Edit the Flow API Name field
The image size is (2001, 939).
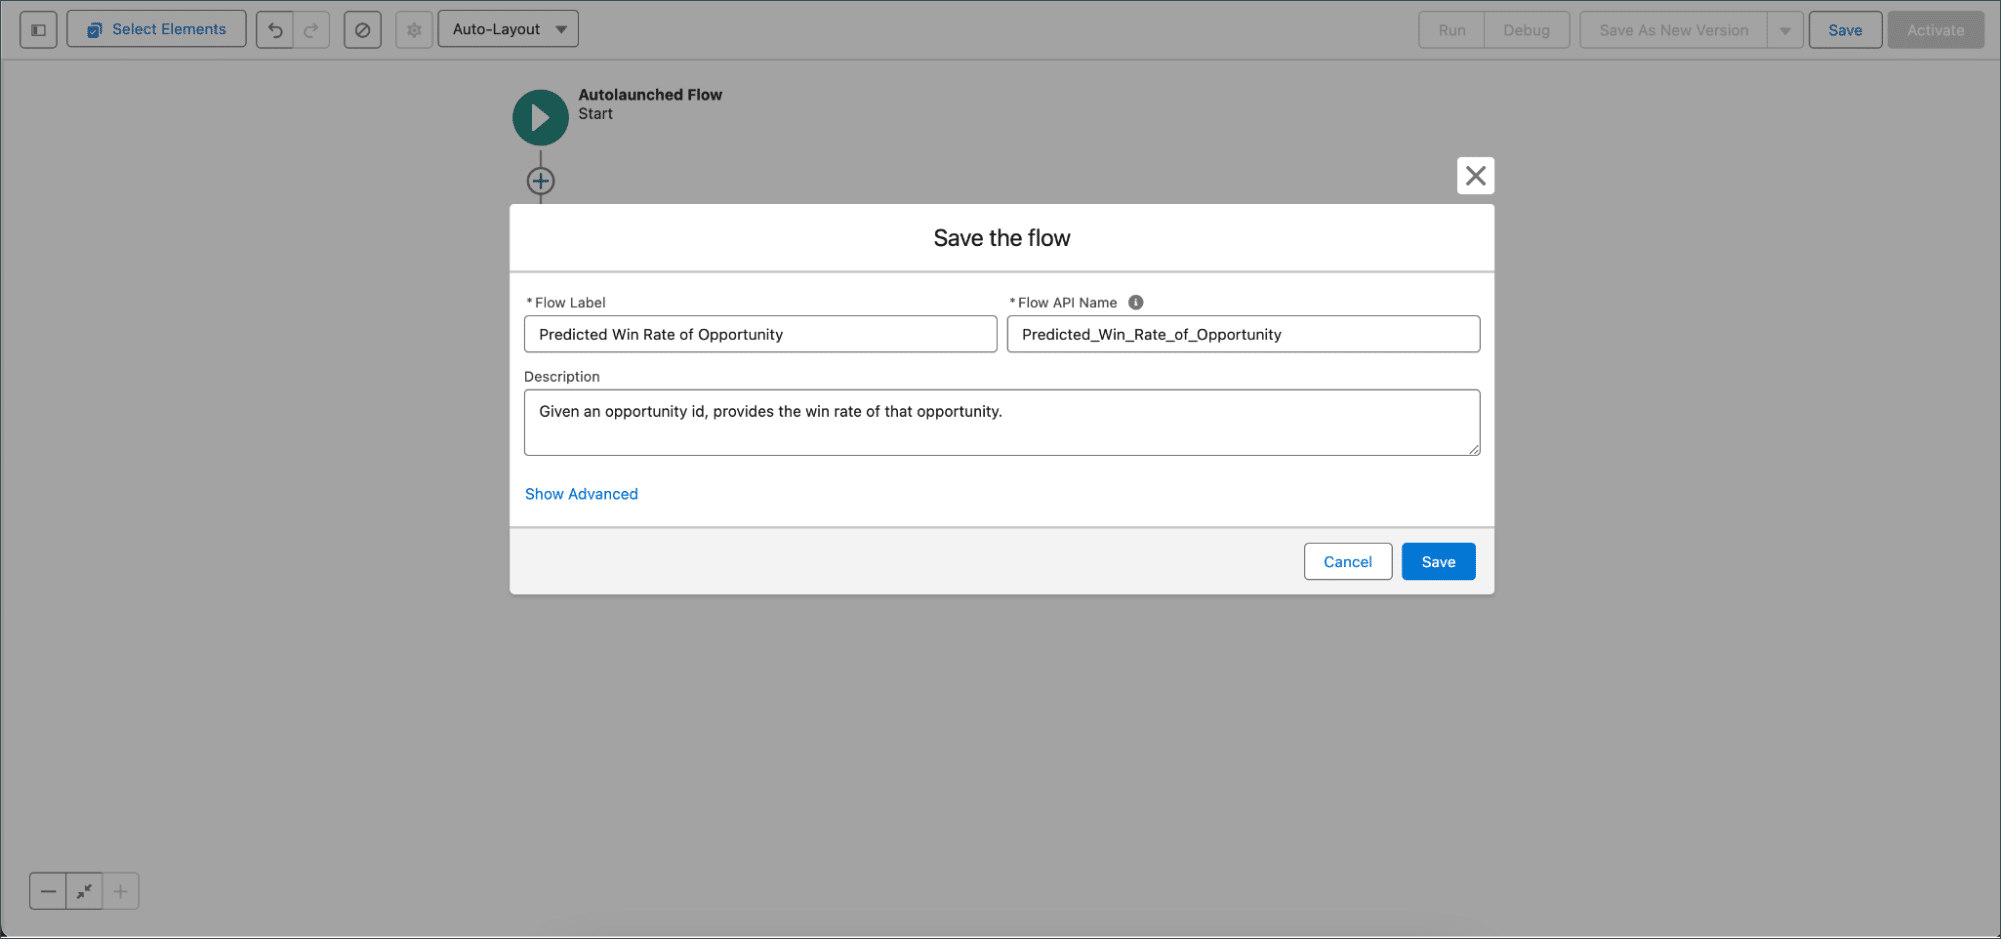tap(1243, 334)
